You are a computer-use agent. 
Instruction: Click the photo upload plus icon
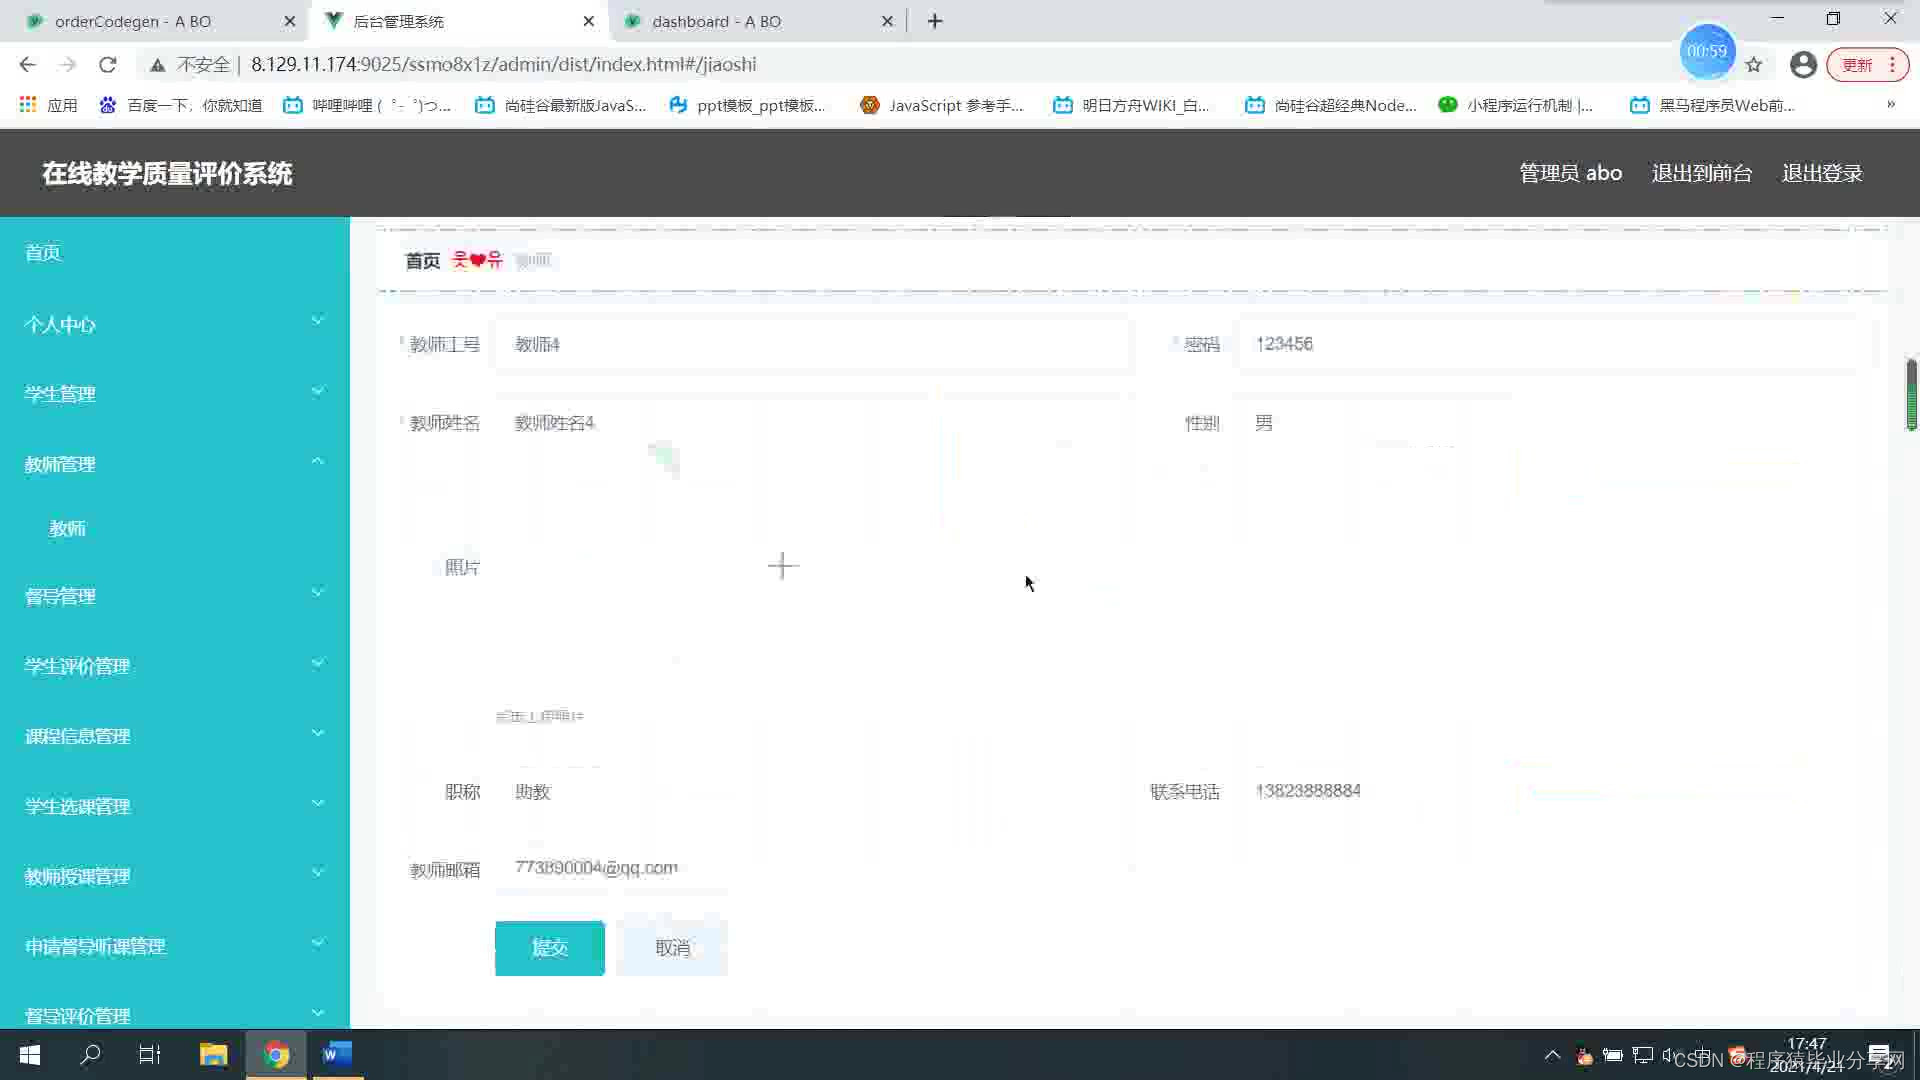(782, 566)
